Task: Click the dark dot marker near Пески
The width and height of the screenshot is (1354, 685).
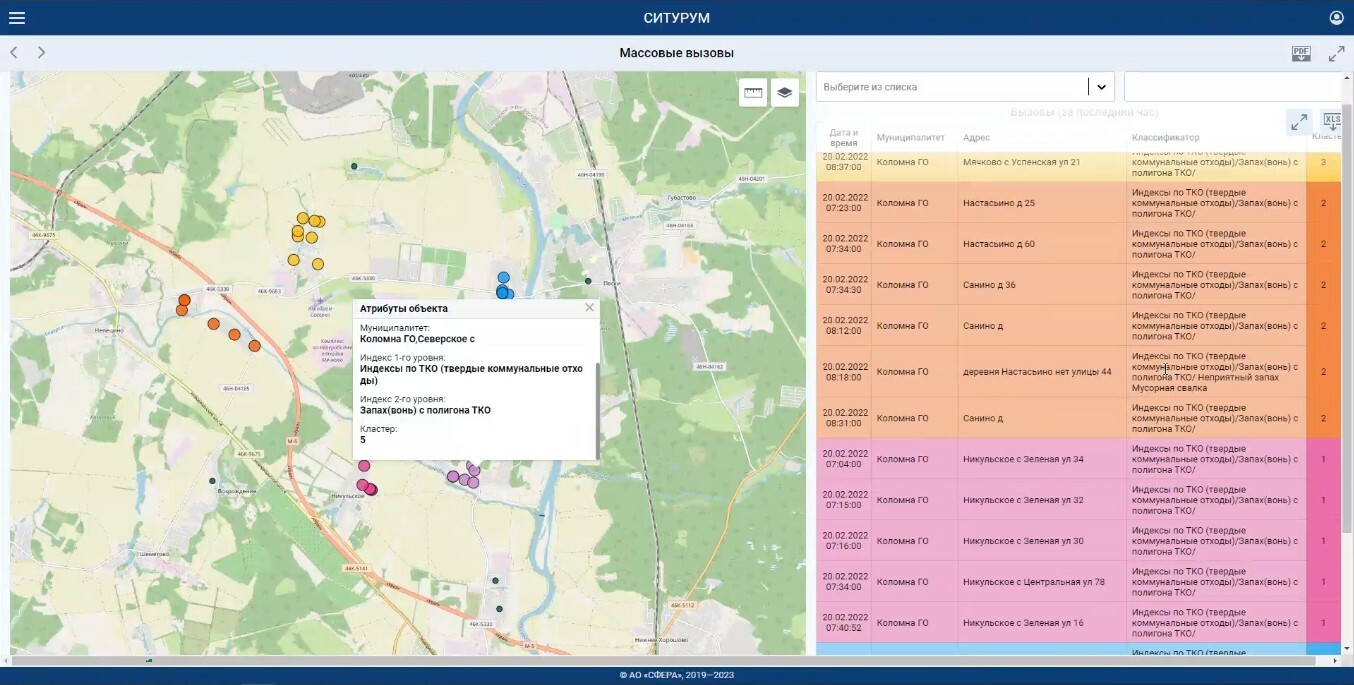Action: 588,281
